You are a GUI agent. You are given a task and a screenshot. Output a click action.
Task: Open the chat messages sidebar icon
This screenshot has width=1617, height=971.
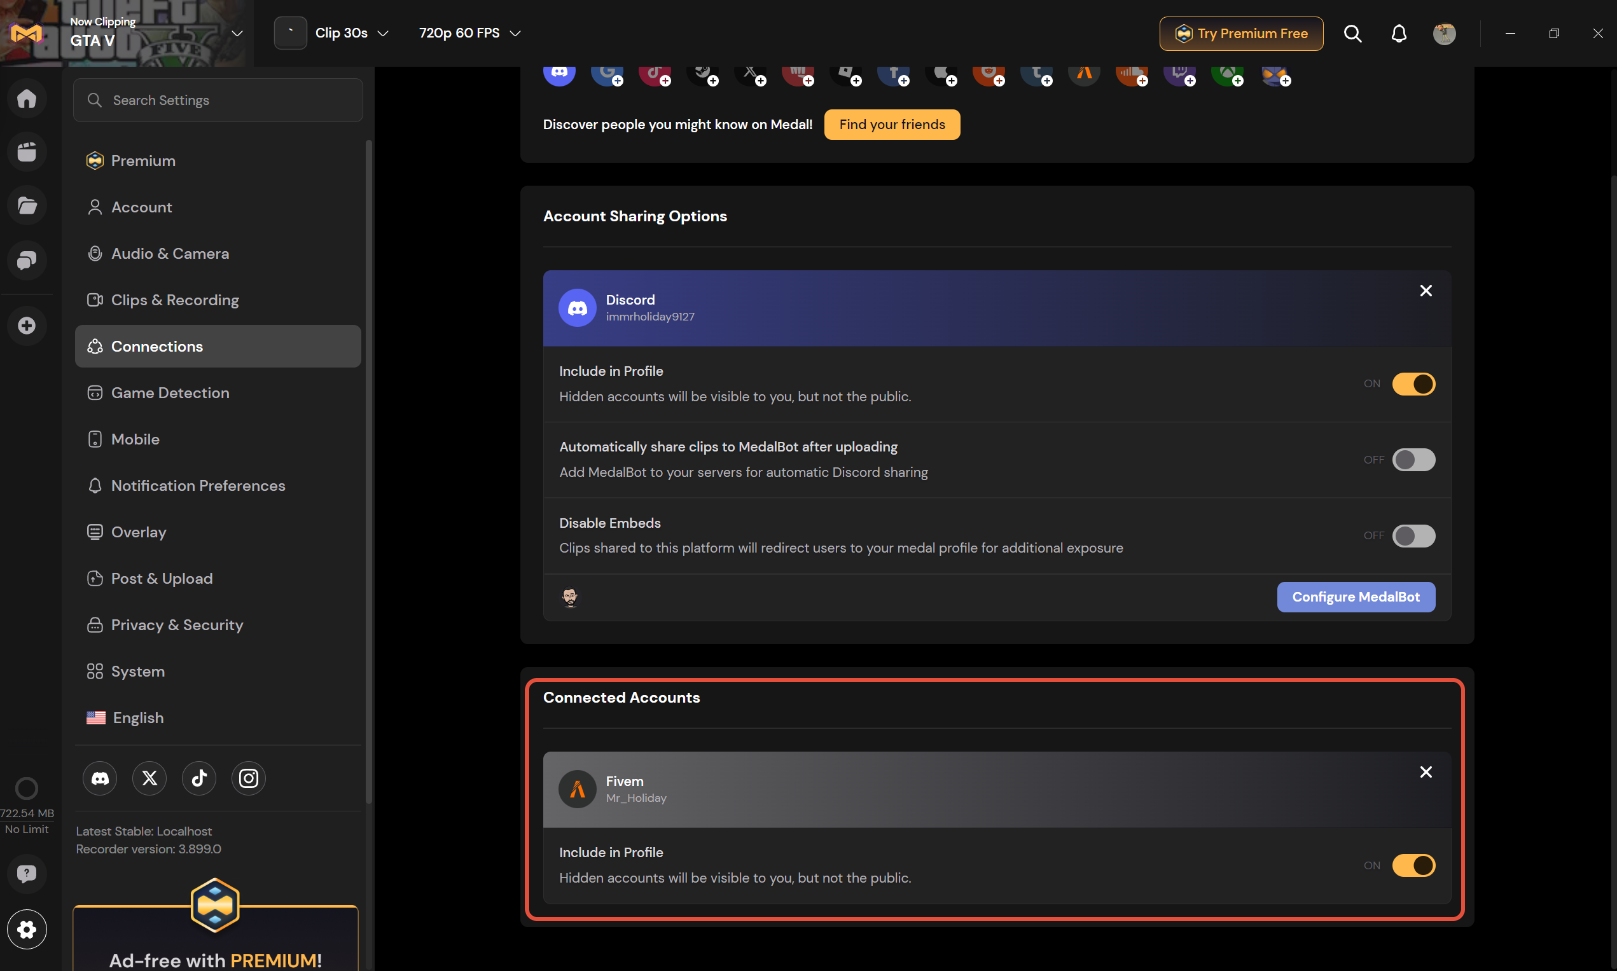coord(27,260)
